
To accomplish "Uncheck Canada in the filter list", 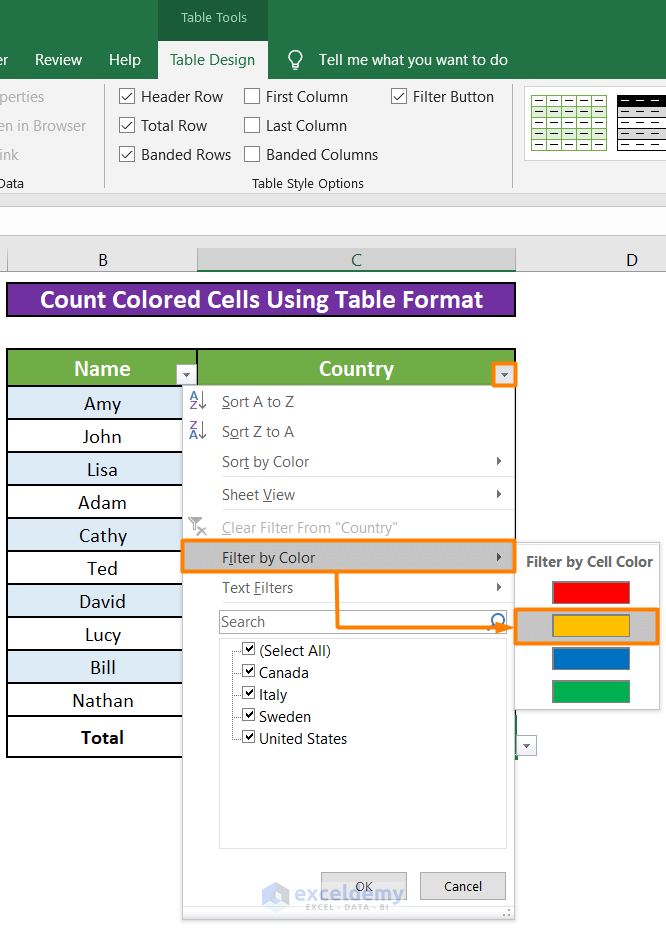I will tap(249, 673).
